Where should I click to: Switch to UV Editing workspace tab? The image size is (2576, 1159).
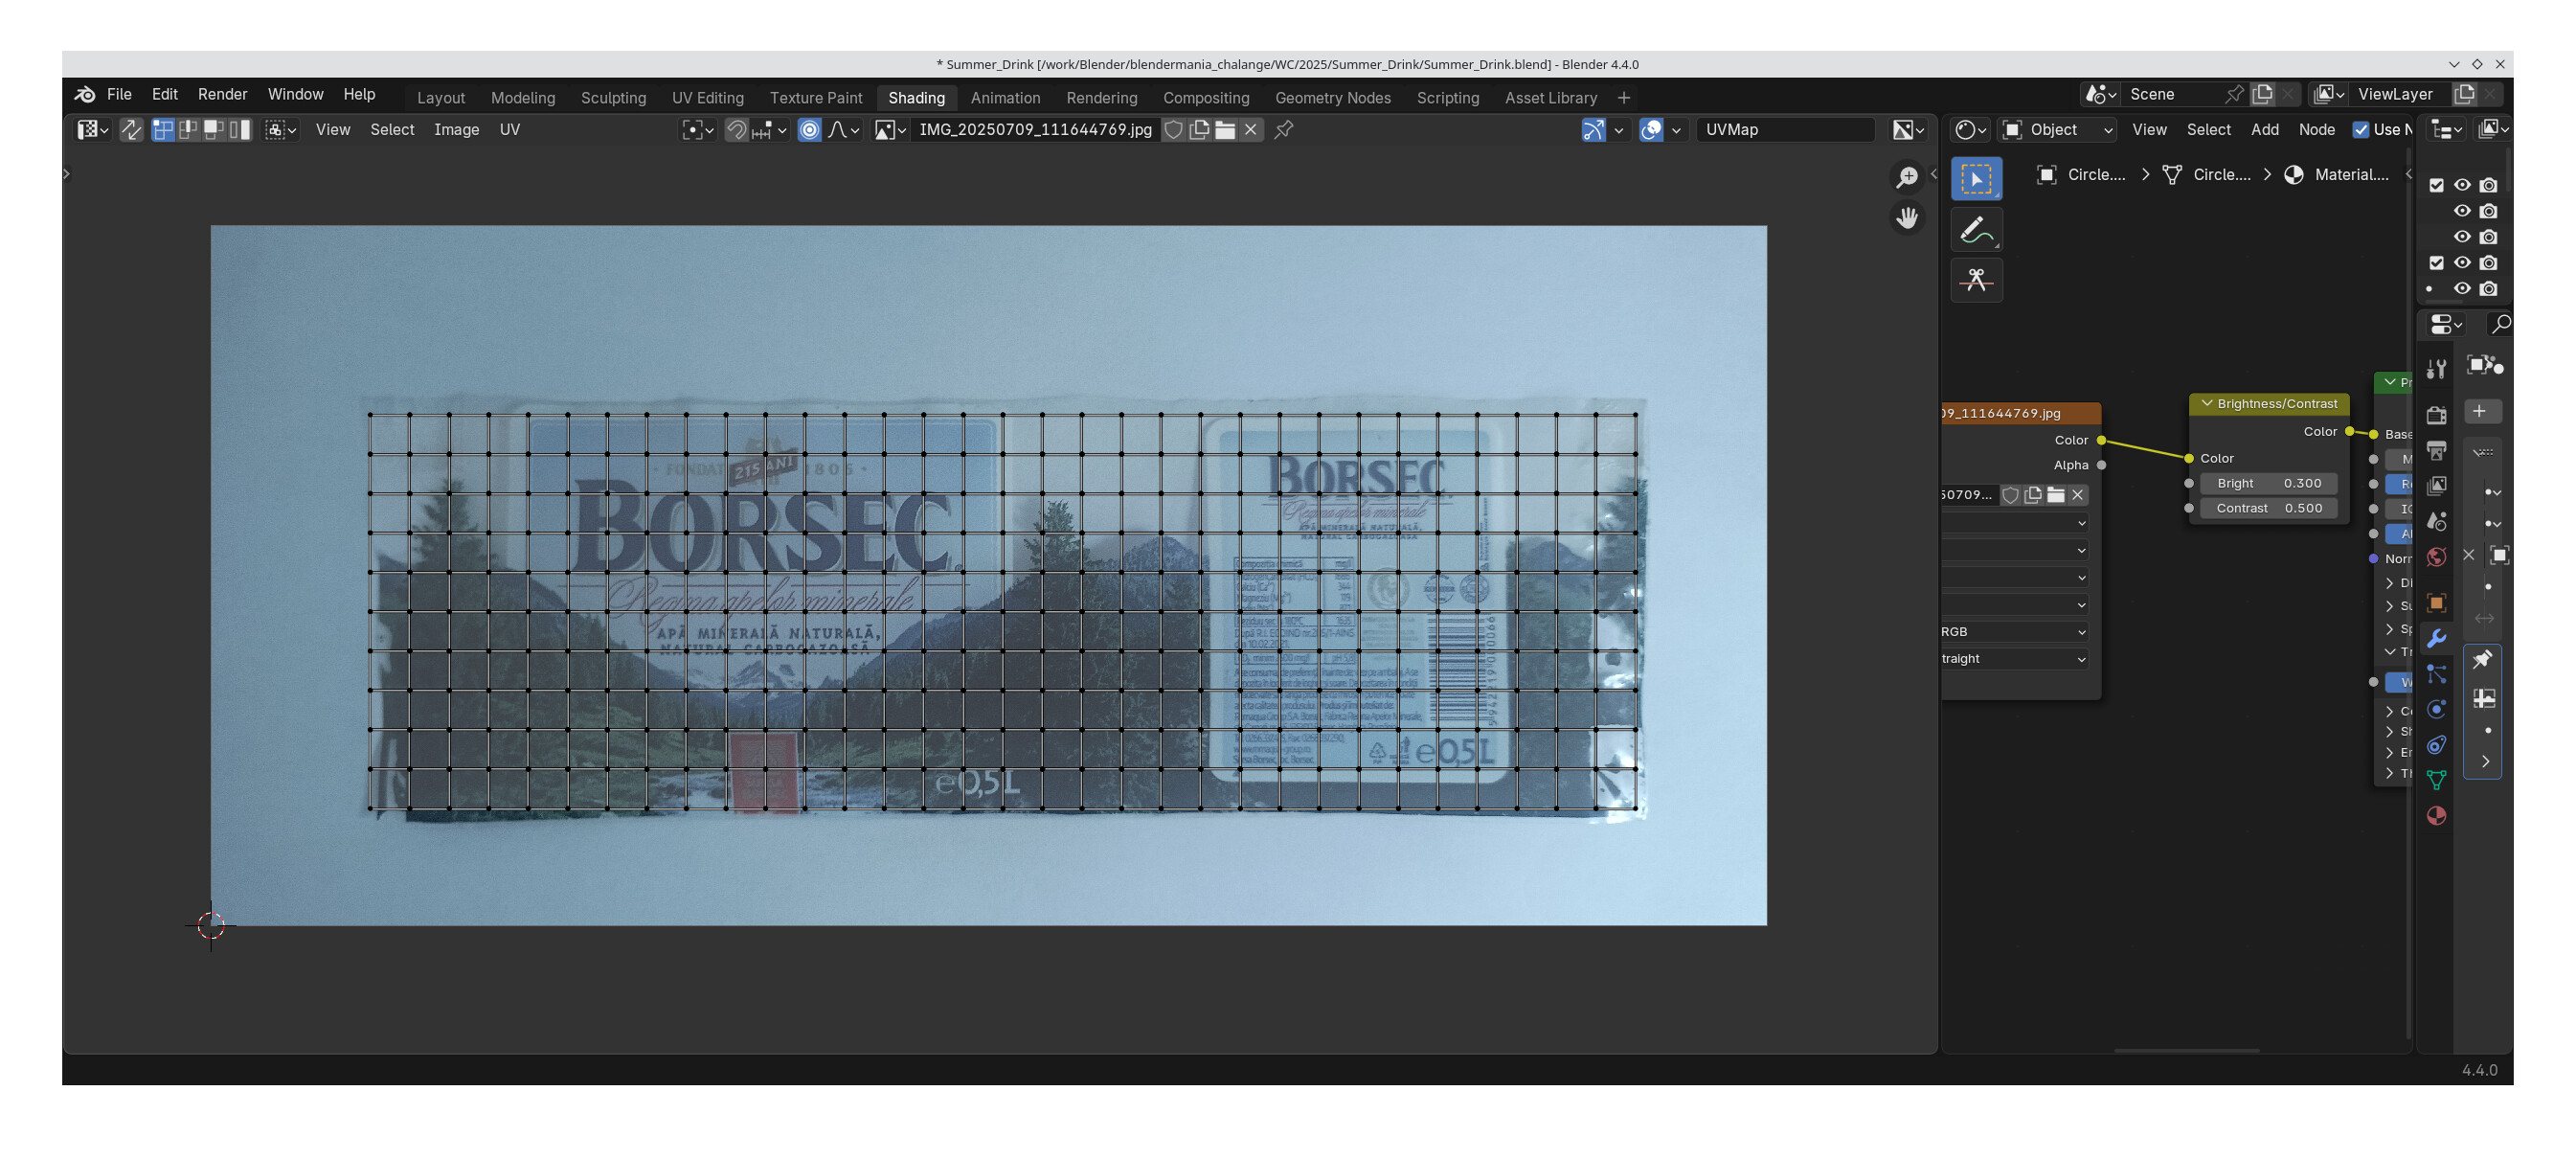click(x=708, y=98)
